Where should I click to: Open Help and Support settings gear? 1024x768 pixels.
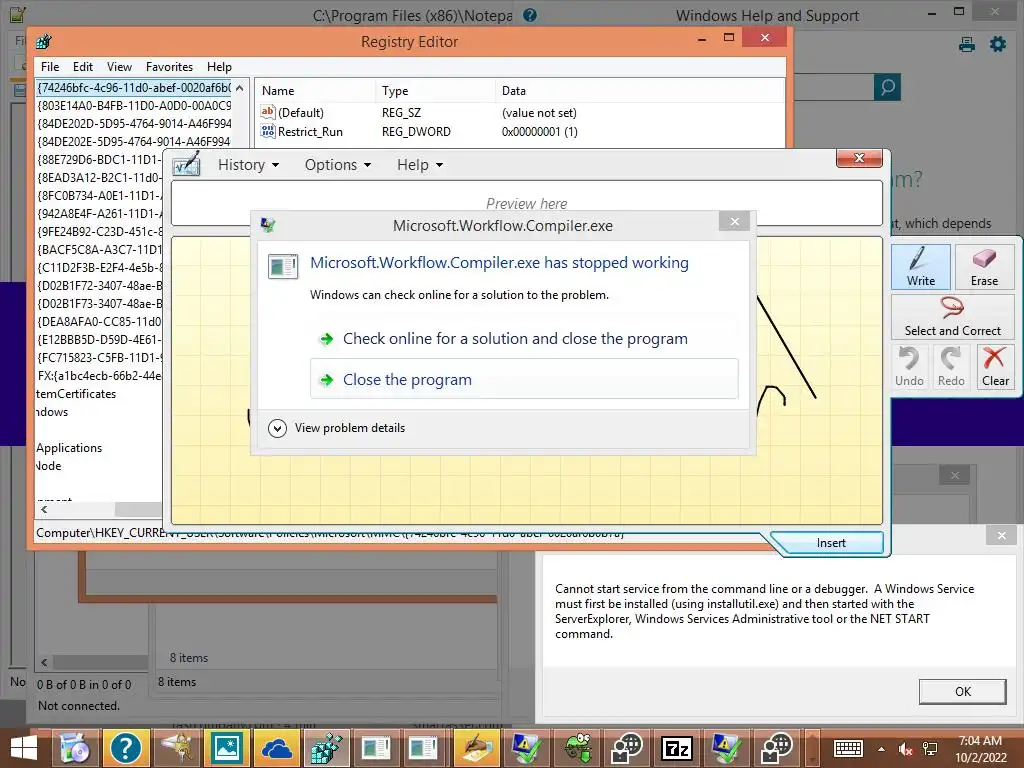click(x=998, y=44)
